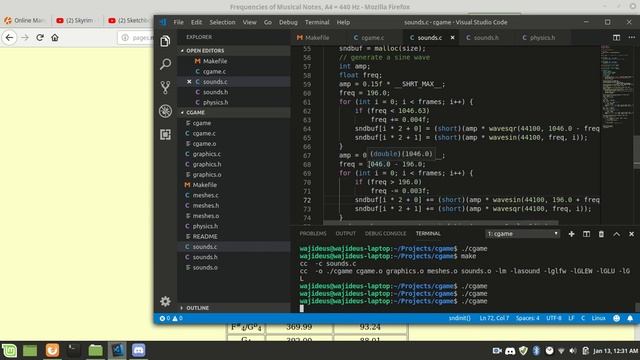Viewport: 640px width, 360px height.
Task: Open the Debug view in activity bar
Action: 165,111
